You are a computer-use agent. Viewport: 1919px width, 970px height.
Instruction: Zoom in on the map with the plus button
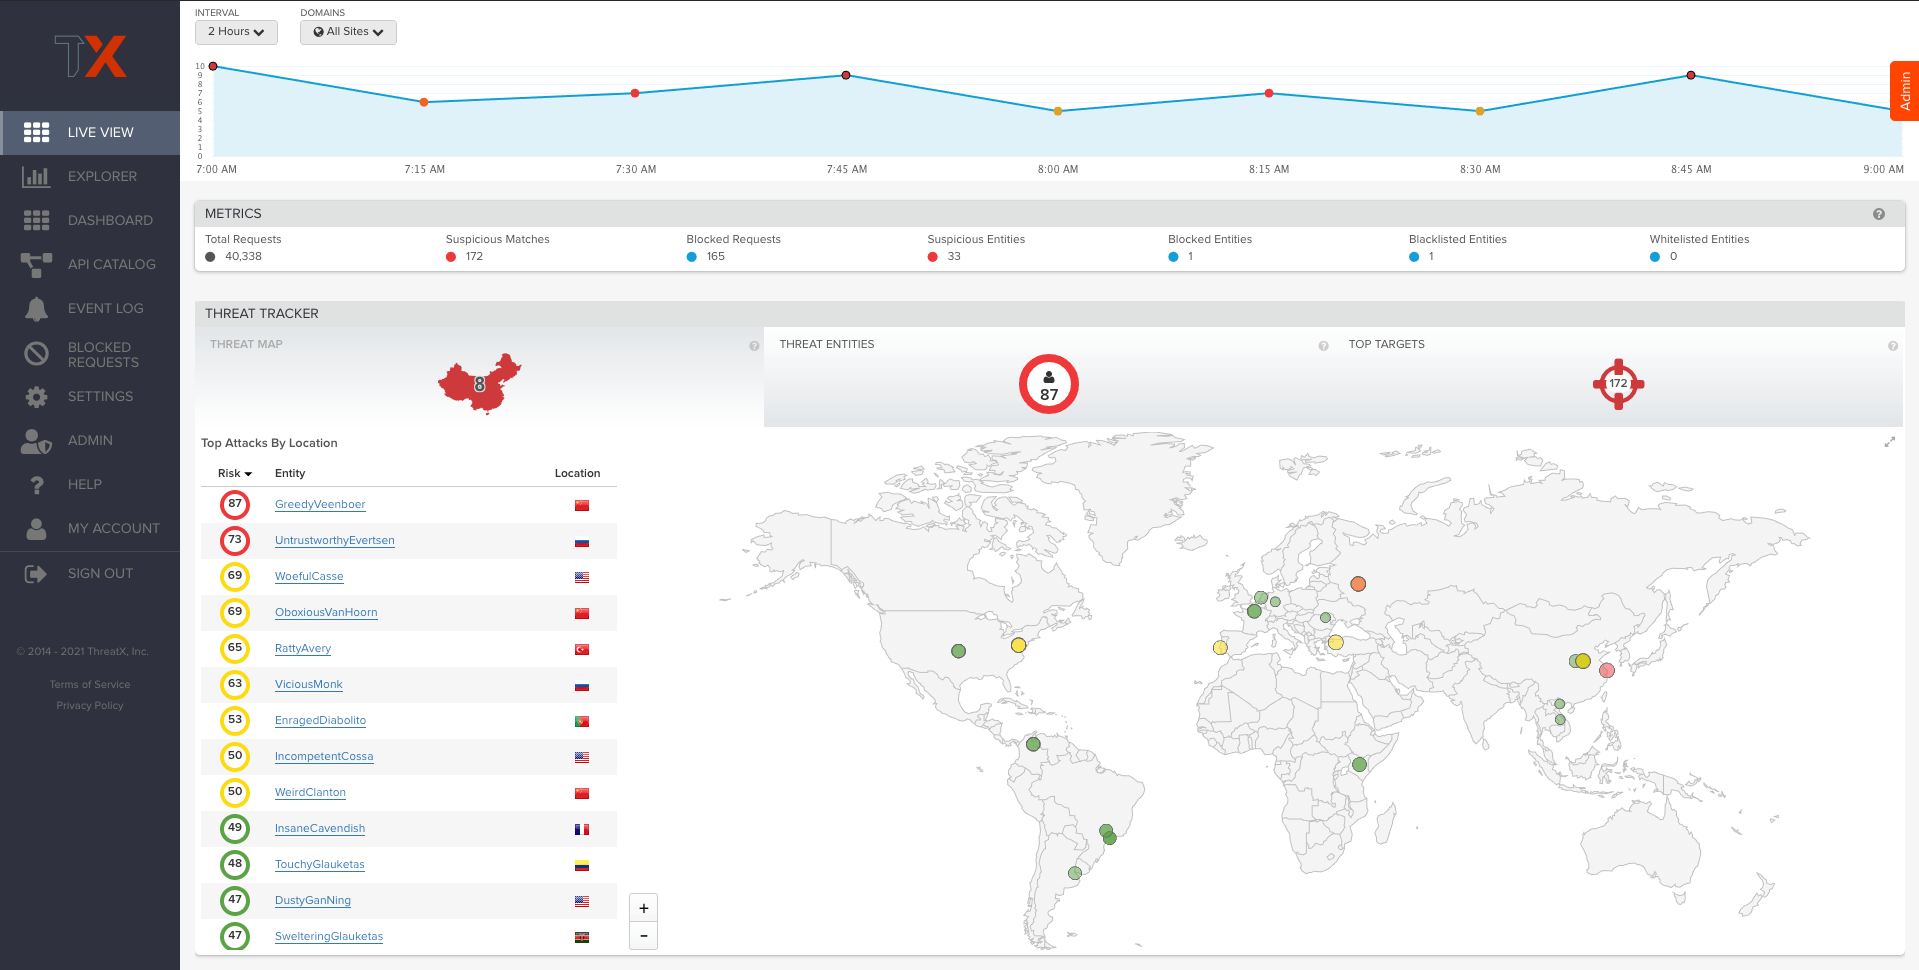[643, 907]
